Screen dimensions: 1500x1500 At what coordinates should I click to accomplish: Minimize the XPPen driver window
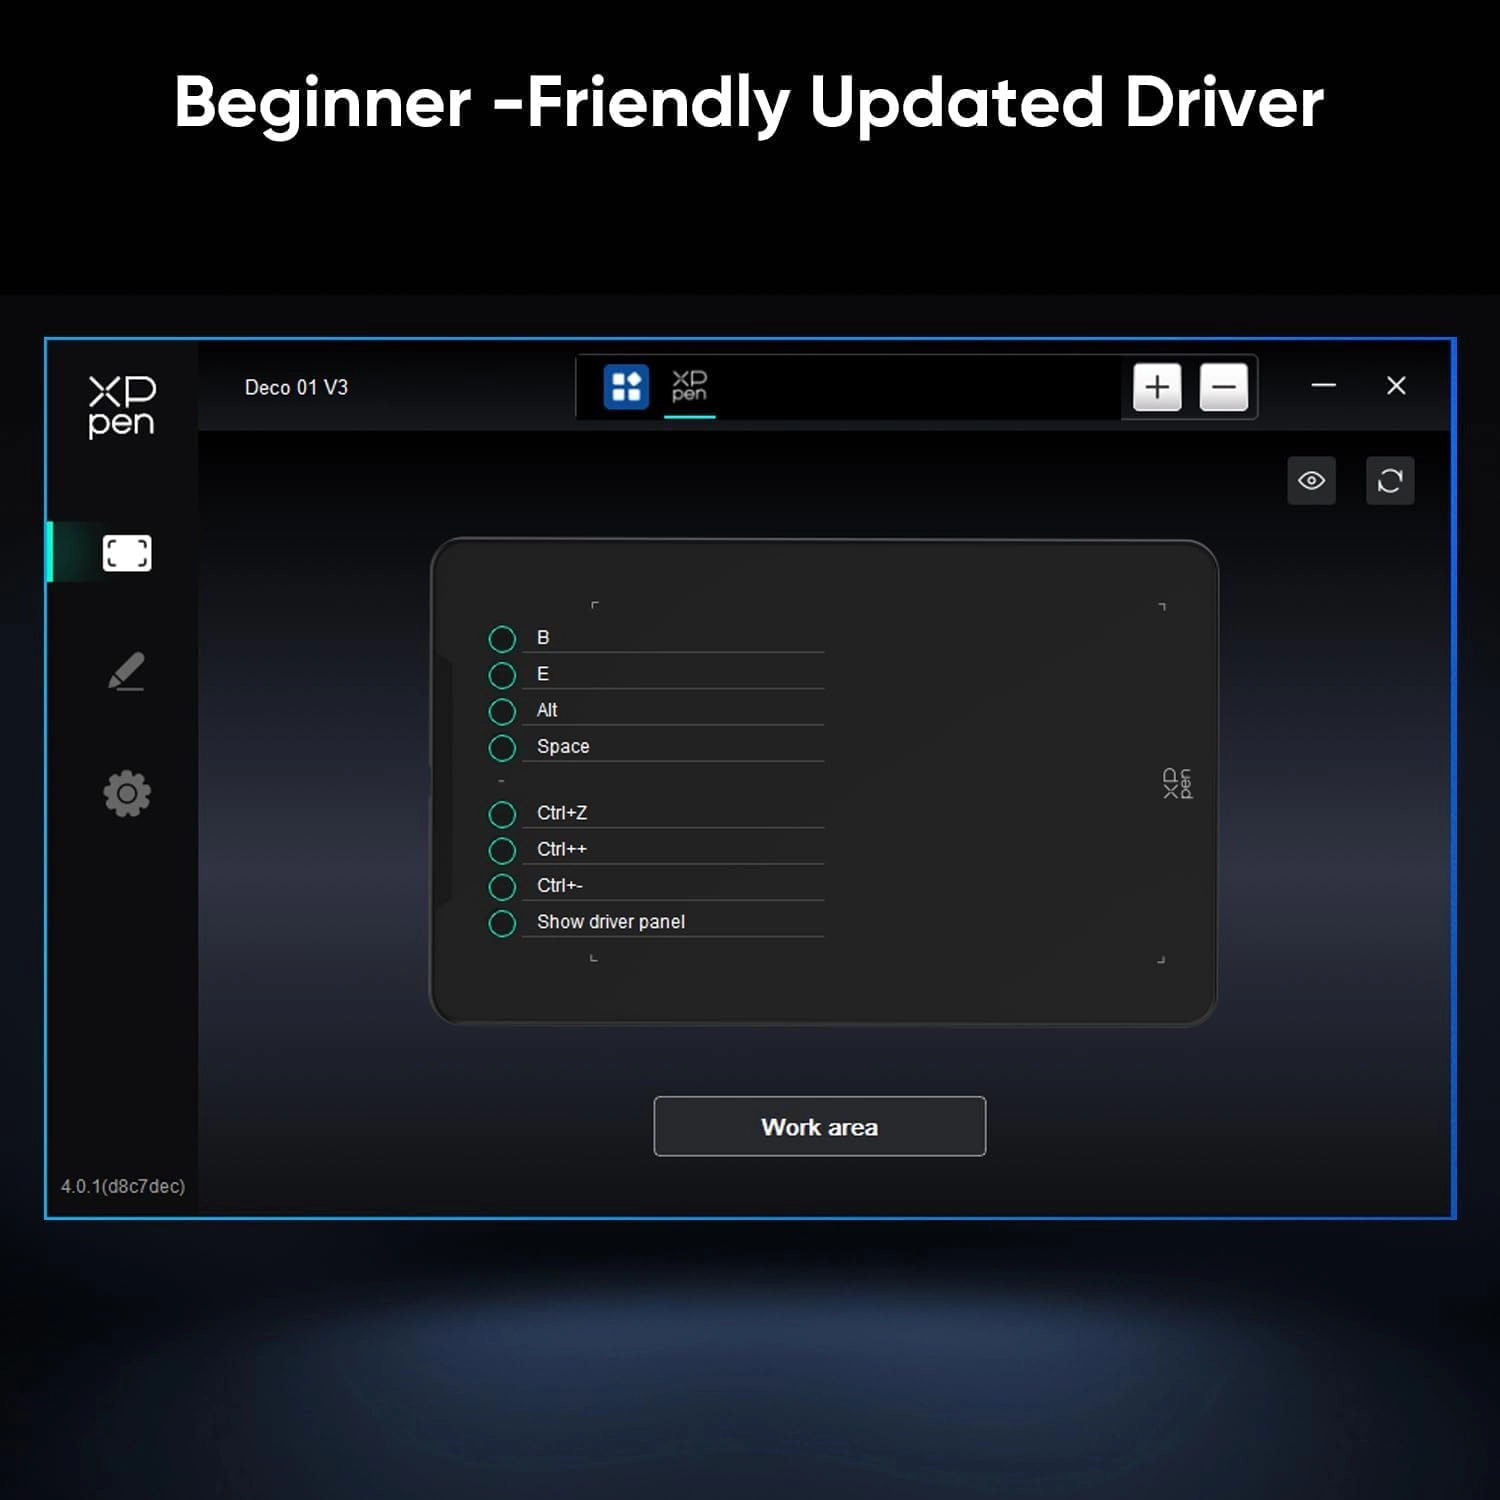[x=1323, y=386]
